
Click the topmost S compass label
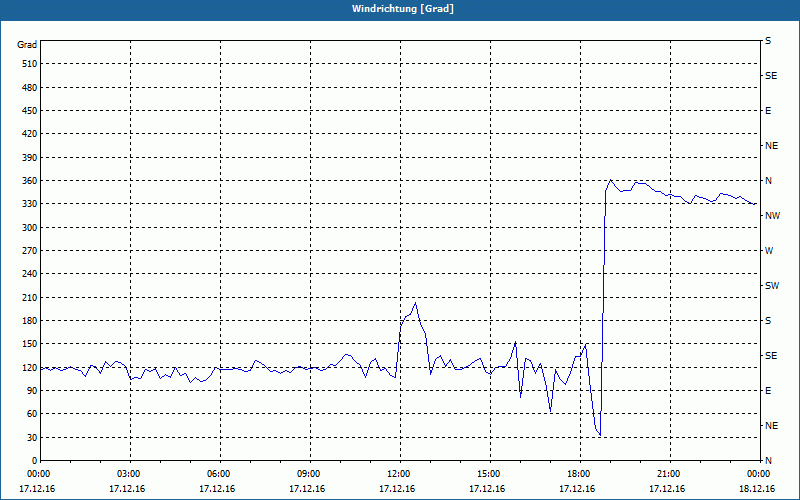tap(768, 41)
